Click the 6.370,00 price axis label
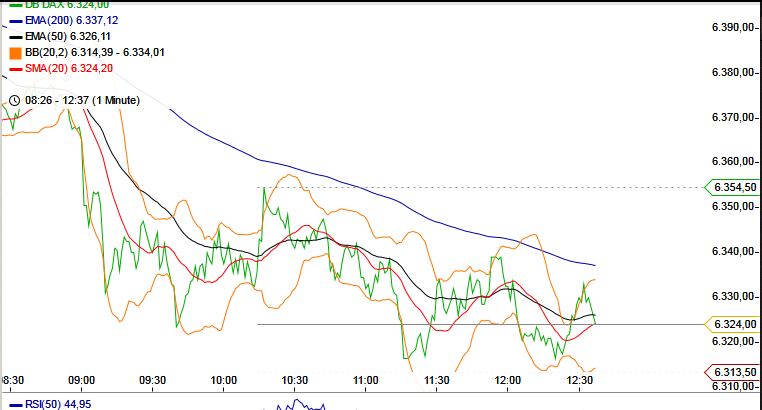 [733, 117]
